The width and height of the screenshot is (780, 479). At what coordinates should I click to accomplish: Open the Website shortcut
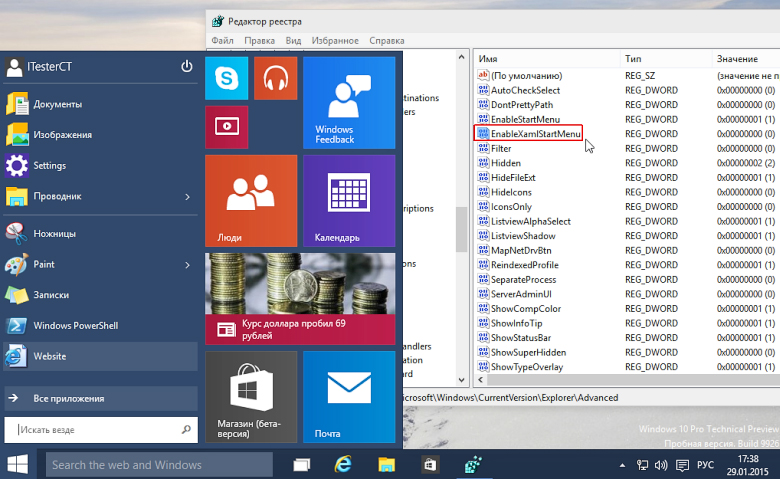click(100, 356)
